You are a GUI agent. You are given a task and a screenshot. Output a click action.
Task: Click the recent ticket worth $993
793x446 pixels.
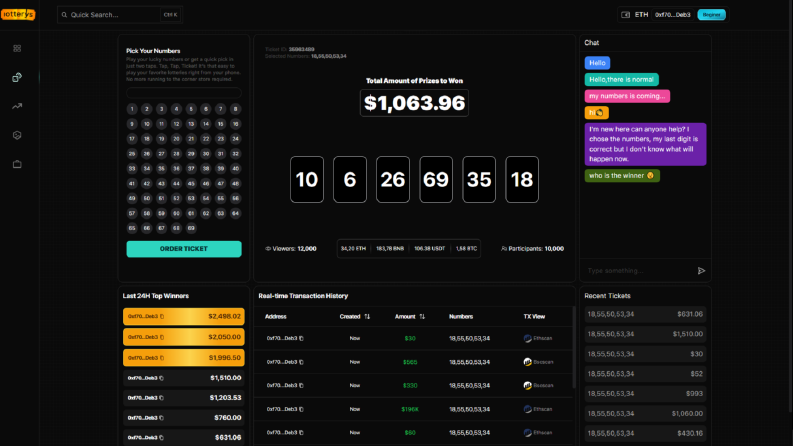click(x=645, y=394)
